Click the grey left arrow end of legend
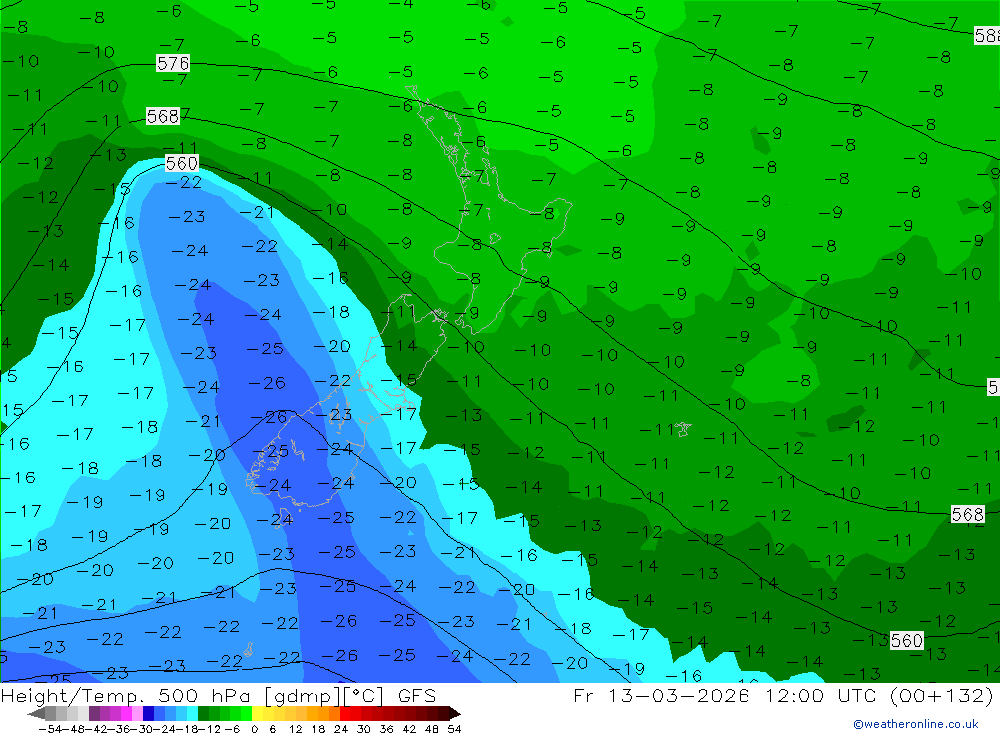The height and width of the screenshot is (733, 1000). 36,713
